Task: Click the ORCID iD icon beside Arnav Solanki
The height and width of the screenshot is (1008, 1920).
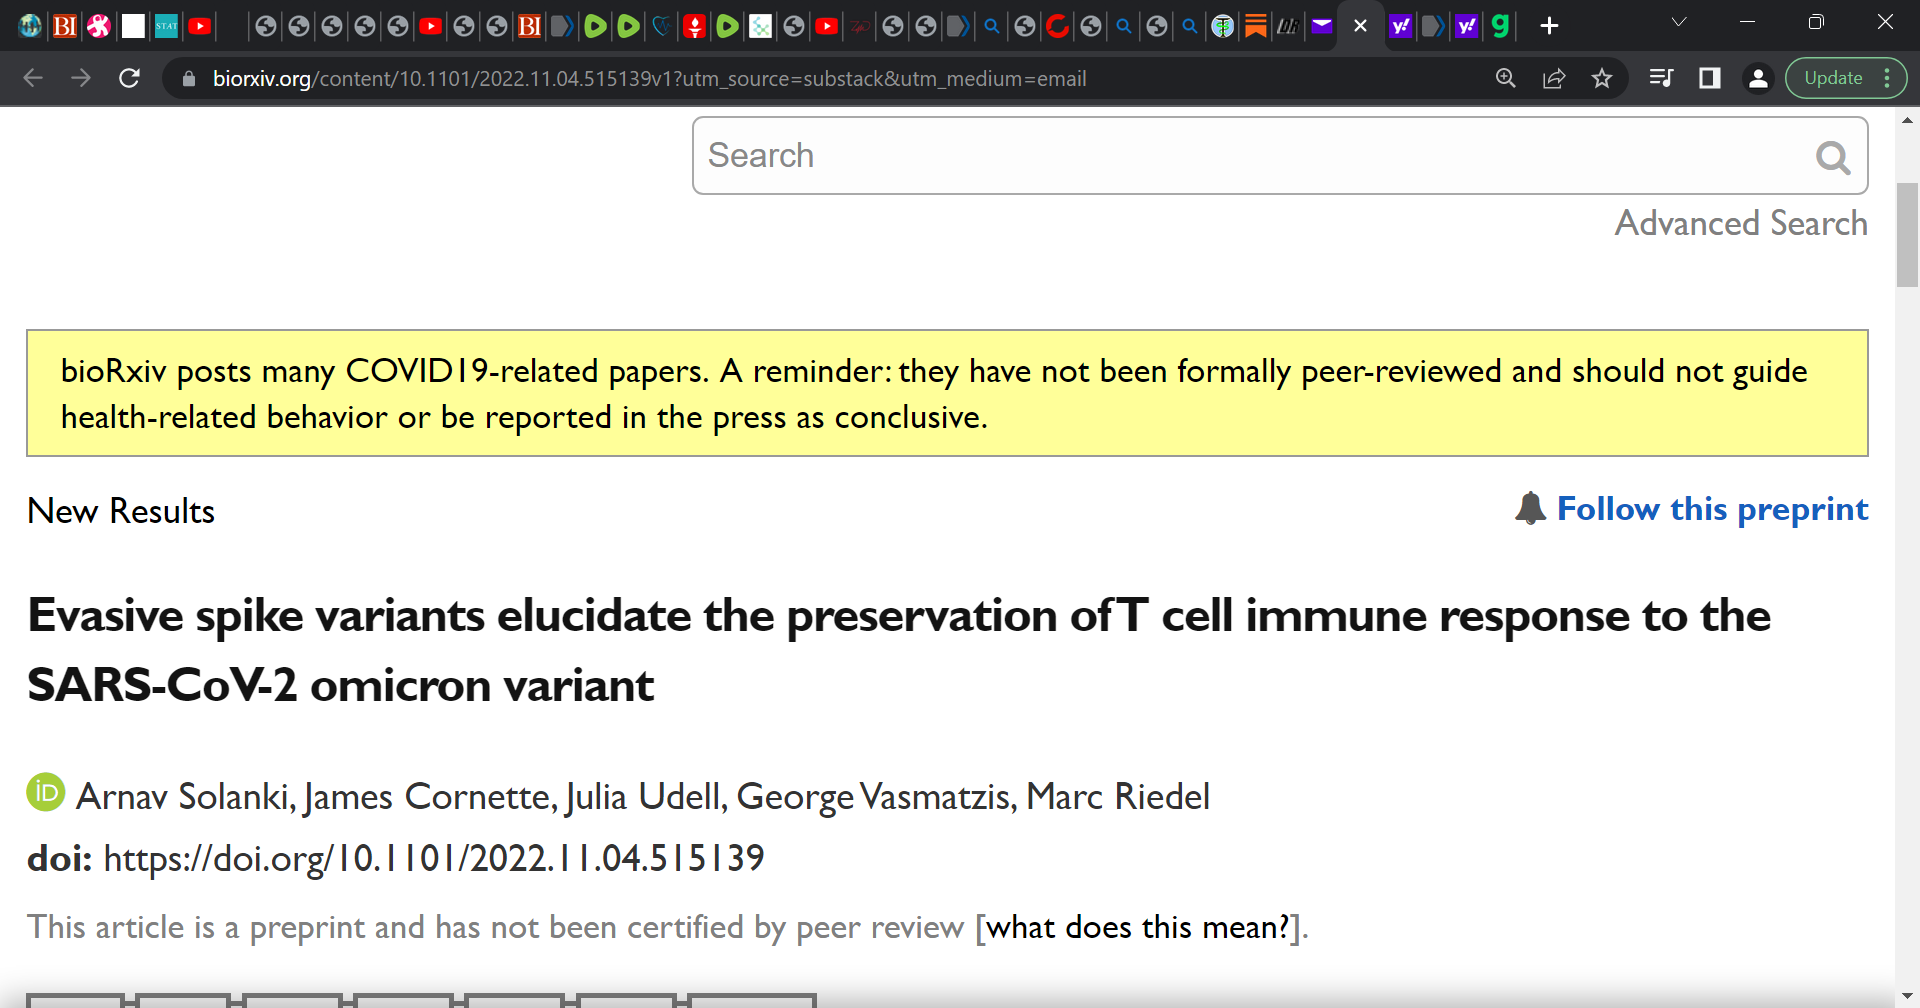Action: [45, 793]
